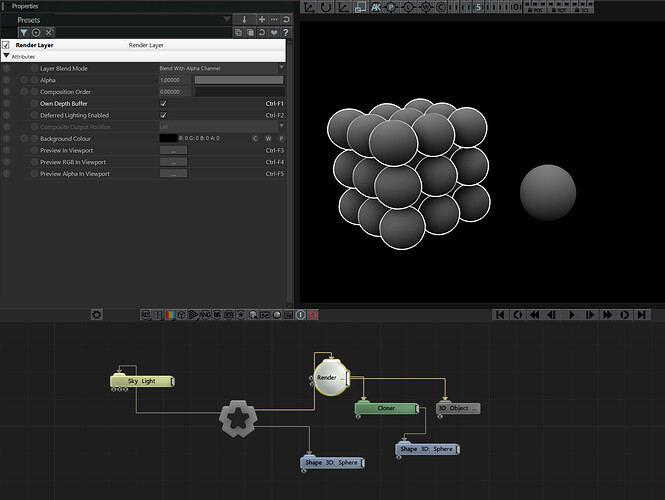
Task: Open the Background Colour swatch
Action: point(168,138)
